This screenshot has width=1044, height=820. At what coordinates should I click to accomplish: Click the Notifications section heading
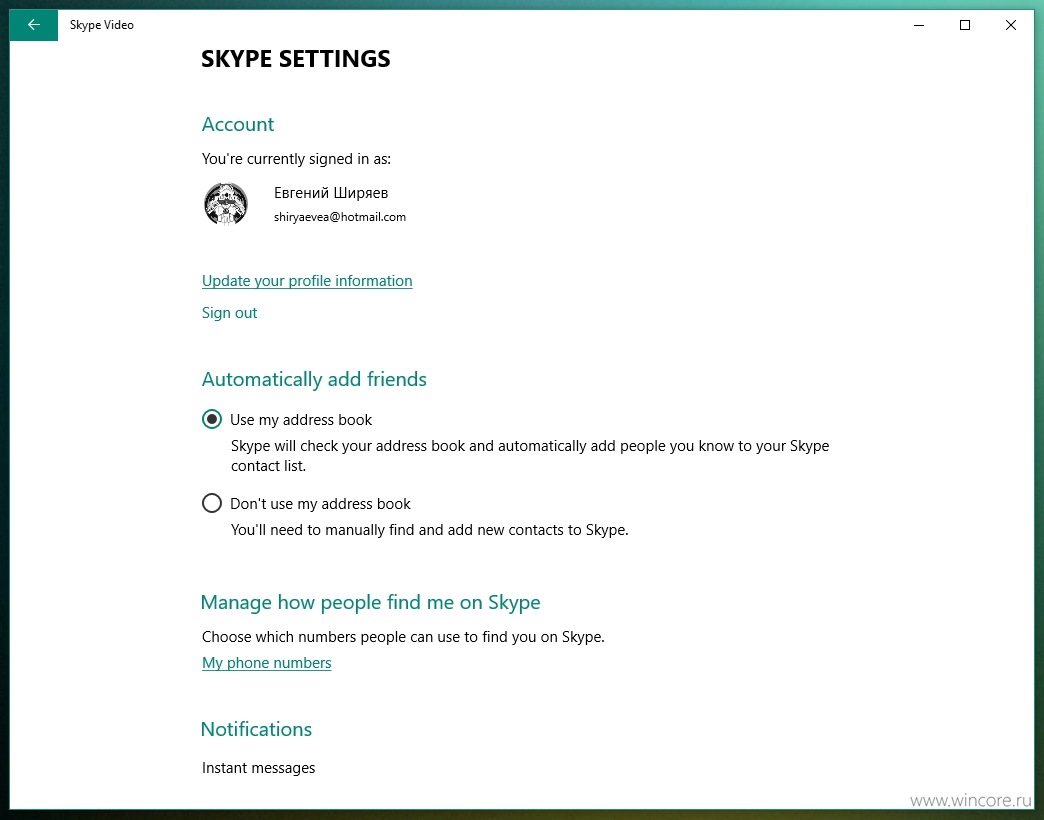tap(256, 729)
